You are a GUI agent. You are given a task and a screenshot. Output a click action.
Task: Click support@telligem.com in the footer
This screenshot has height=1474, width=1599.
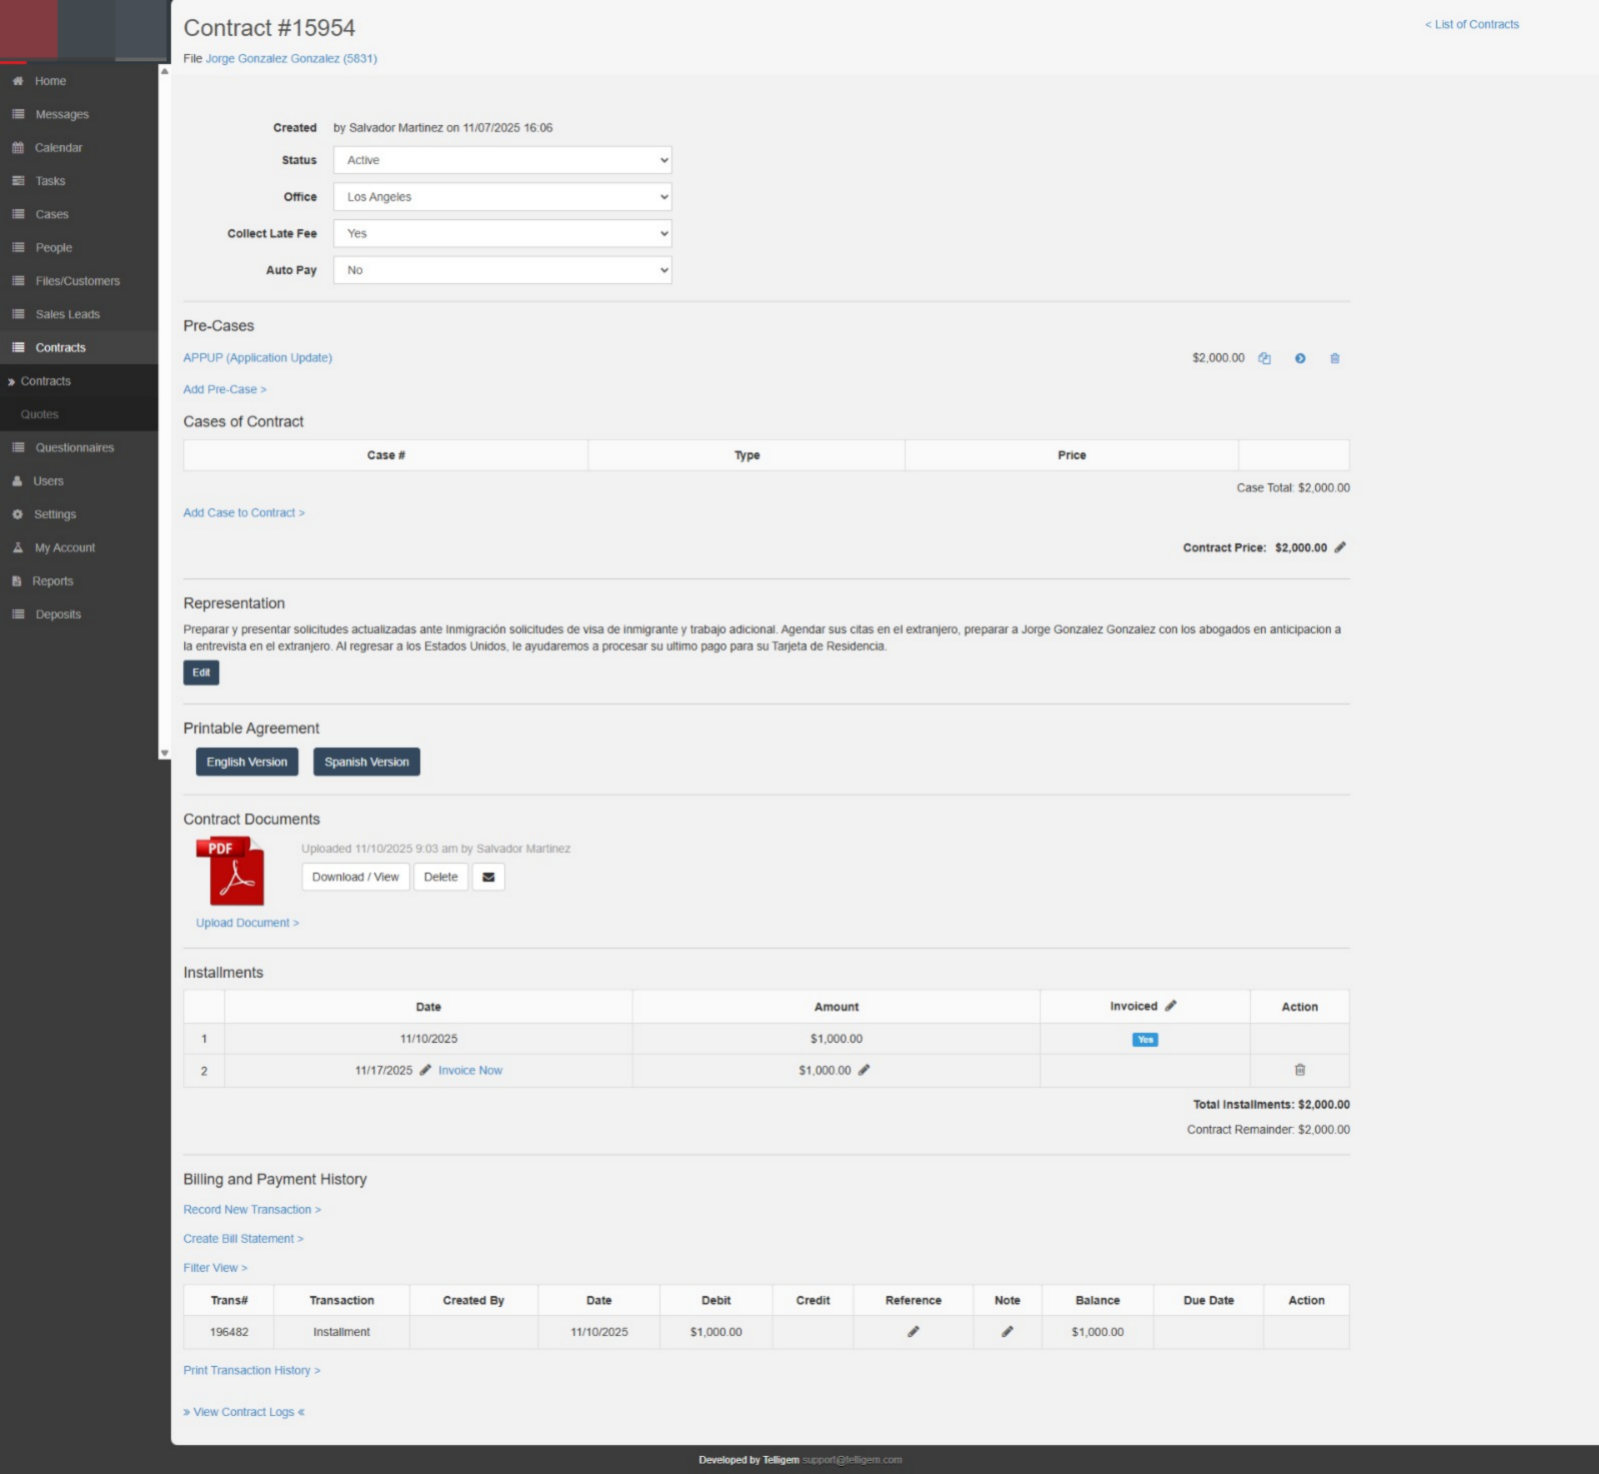[852, 1460]
